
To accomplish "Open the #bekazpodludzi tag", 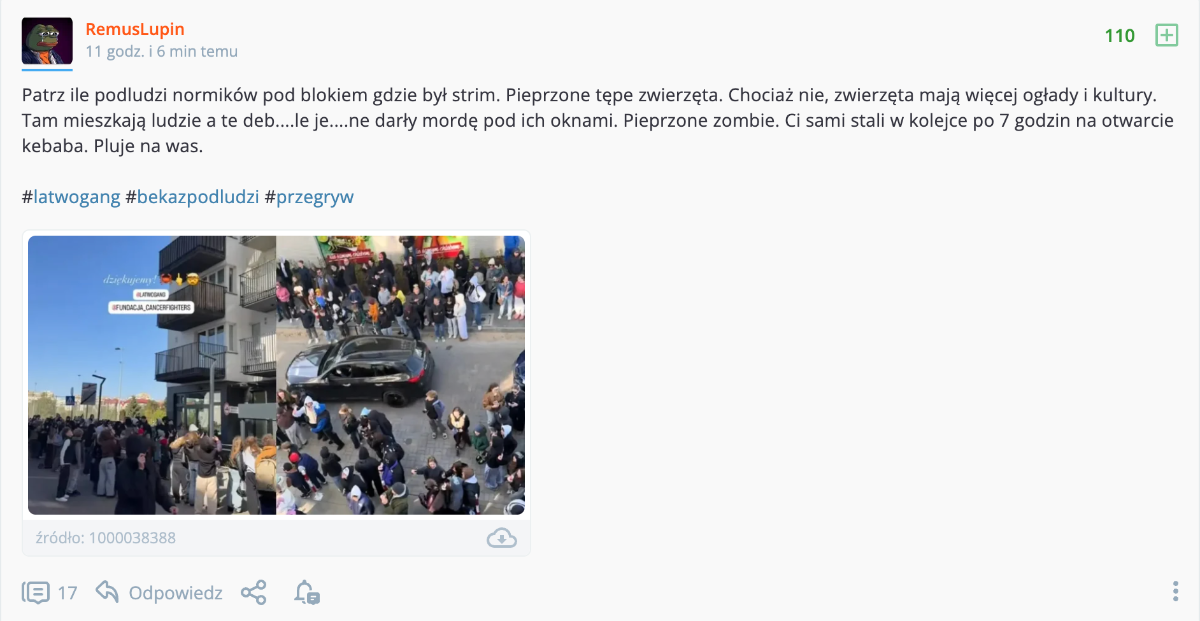I will pyautogui.click(x=192, y=197).
